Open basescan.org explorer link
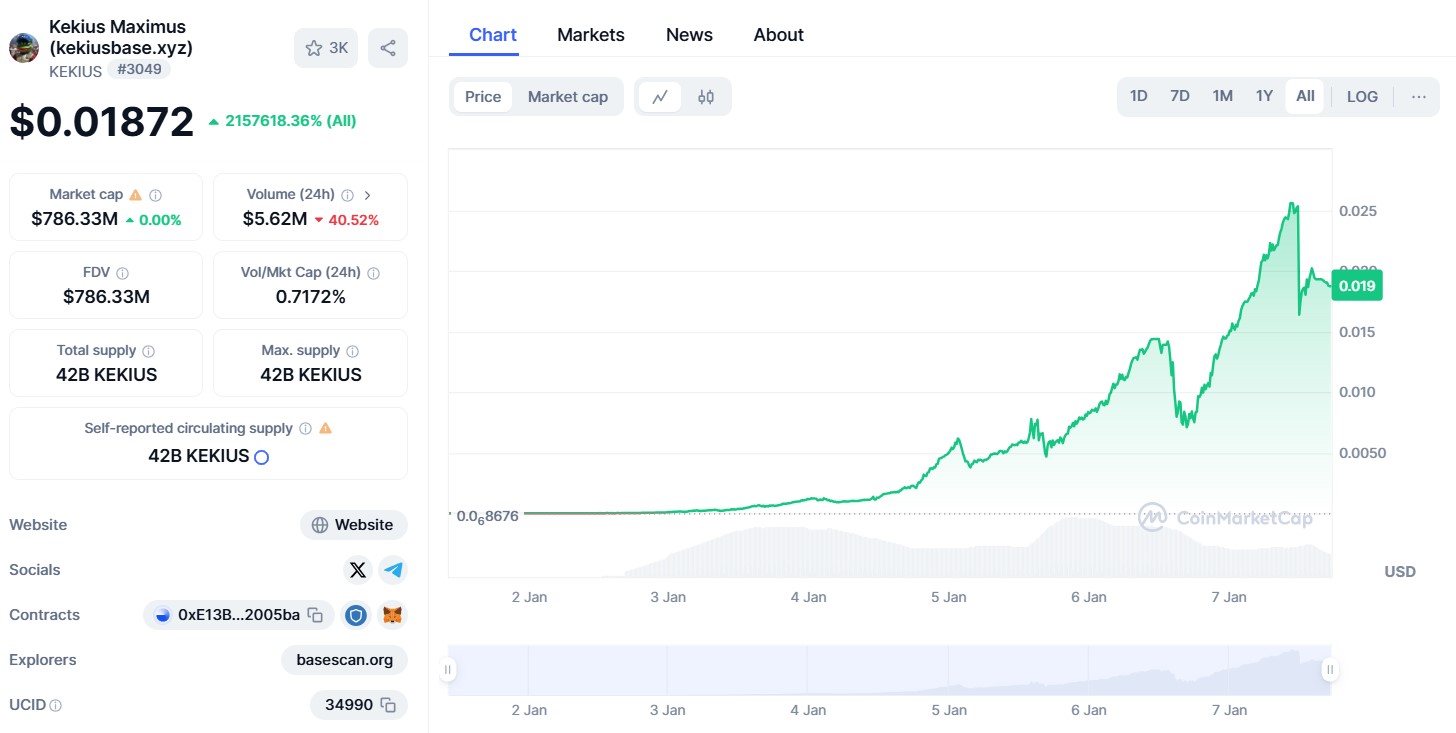This screenshot has width=1456, height=733. tap(344, 660)
